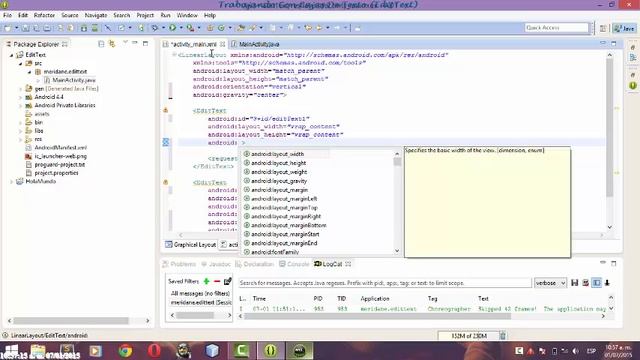Open the File menu
Viewport: 640px width, 360px height.
click(7, 15)
